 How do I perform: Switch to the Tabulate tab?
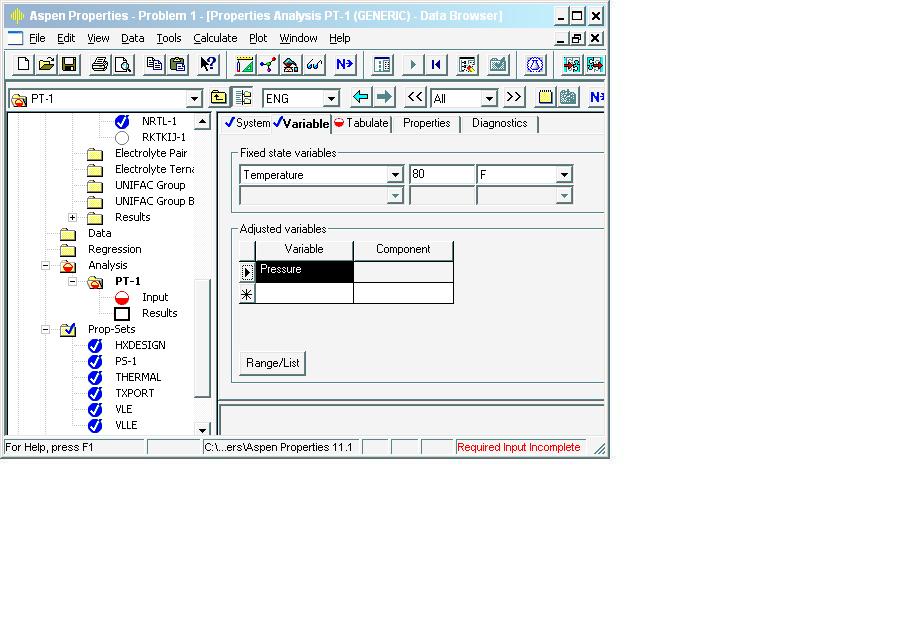coord(361,123)
